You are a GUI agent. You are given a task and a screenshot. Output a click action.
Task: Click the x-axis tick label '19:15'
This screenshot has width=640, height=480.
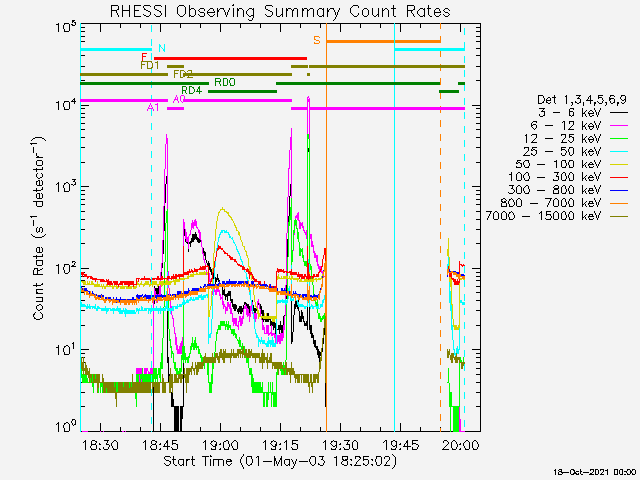pos(281,445)
